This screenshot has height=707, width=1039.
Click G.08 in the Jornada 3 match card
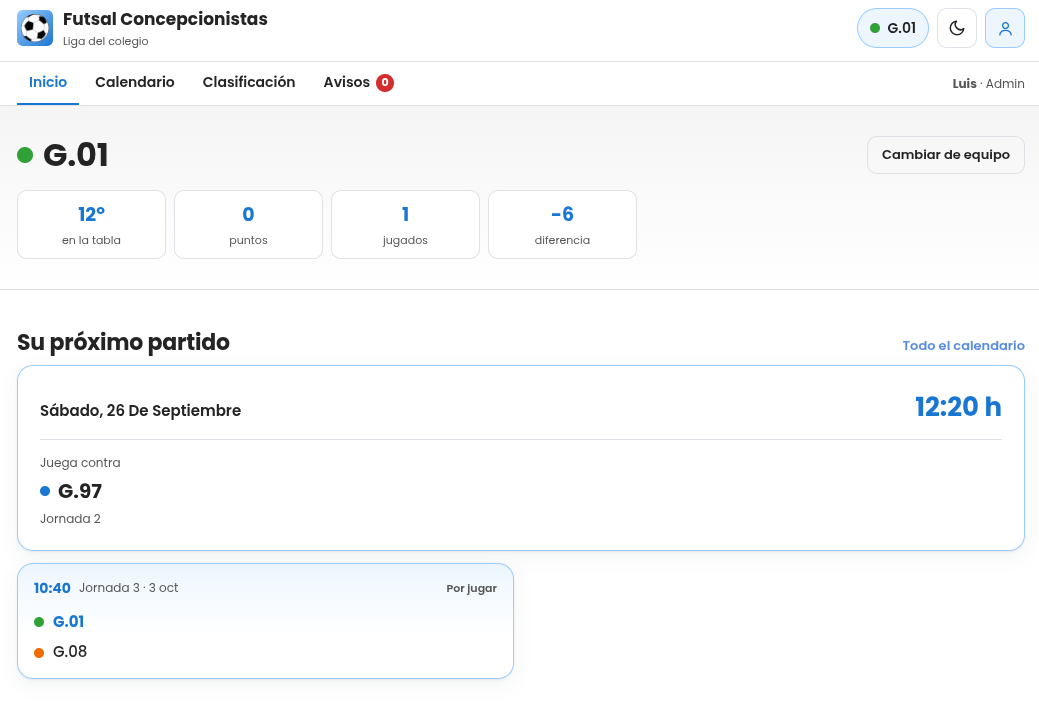point(70,652)
